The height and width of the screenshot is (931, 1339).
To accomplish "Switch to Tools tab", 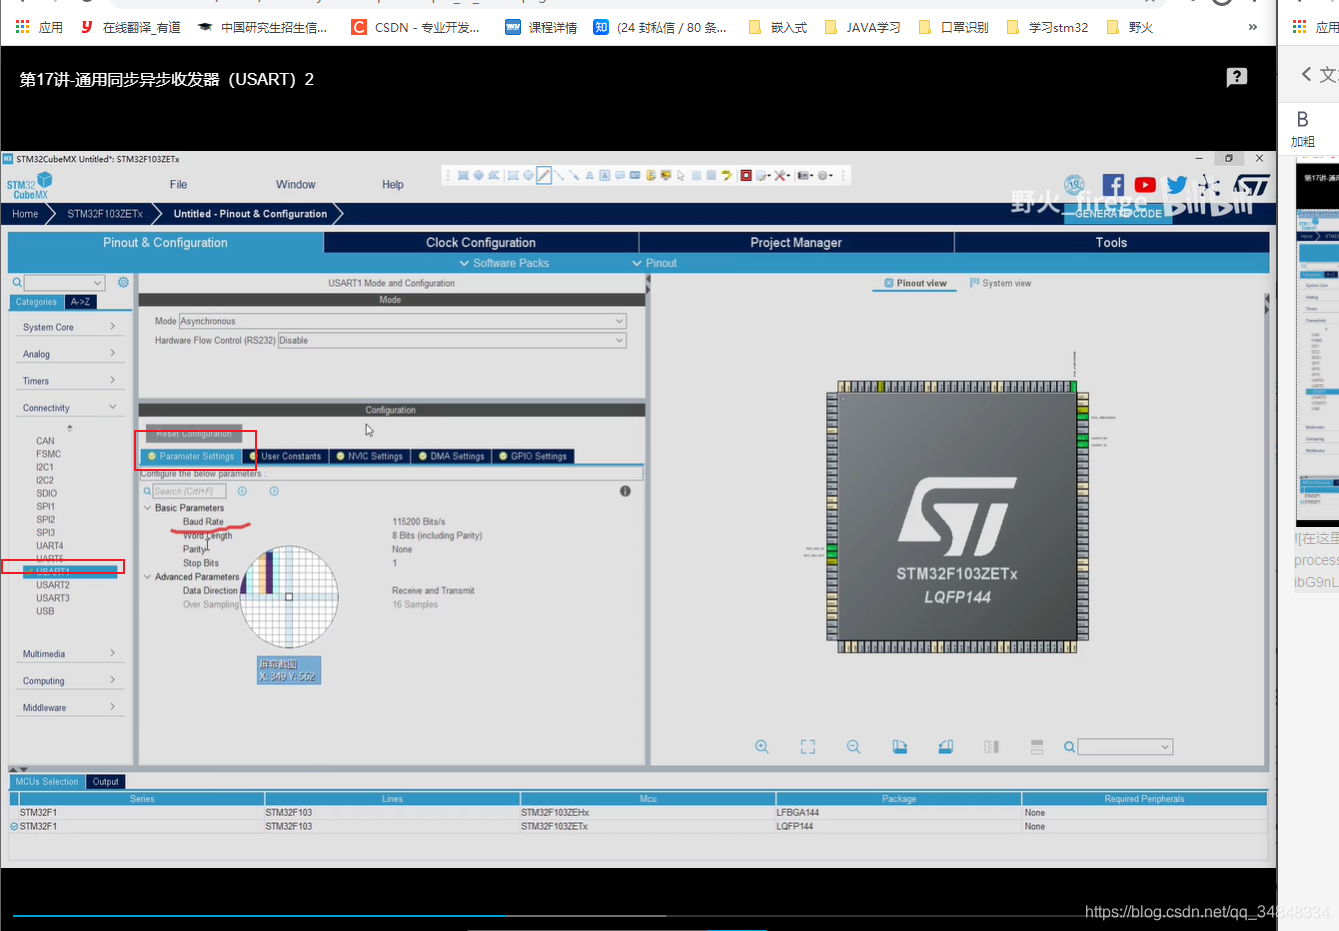I will [1111, 243].
